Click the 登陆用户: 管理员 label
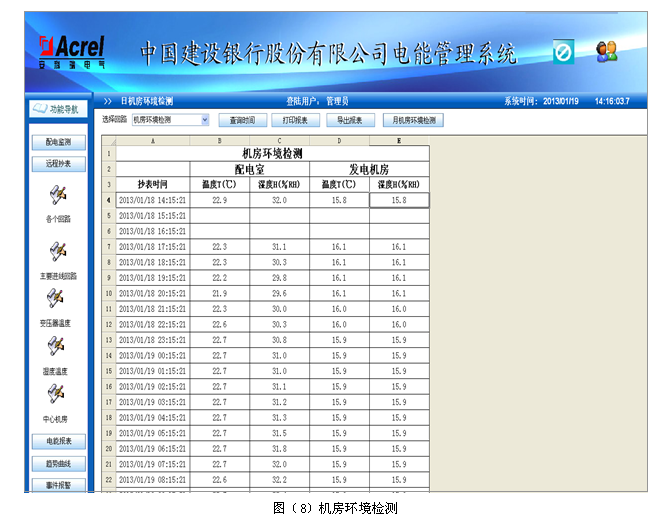The height and width of the screenshot is (523, 665). click(317, 101)
